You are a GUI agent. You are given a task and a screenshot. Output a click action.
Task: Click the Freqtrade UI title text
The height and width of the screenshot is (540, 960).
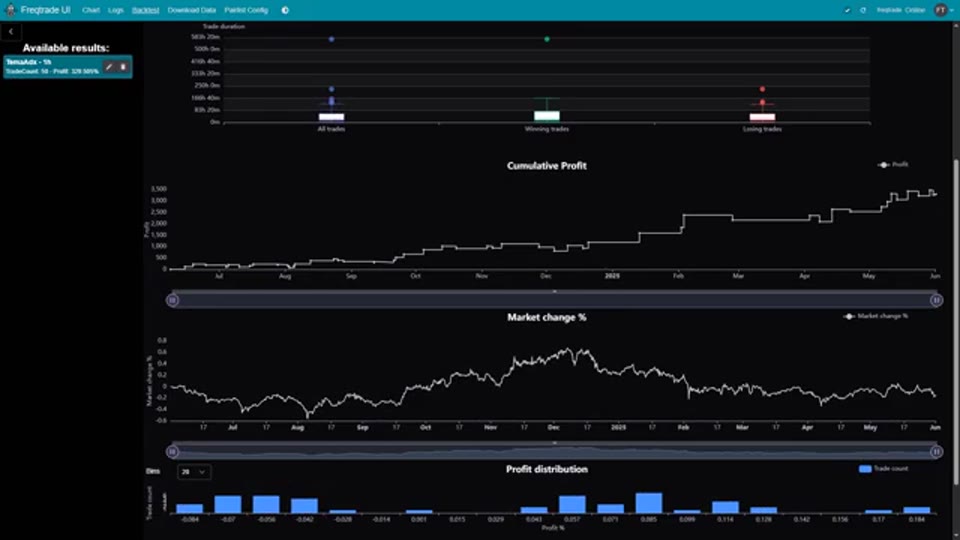pos(45,10)
